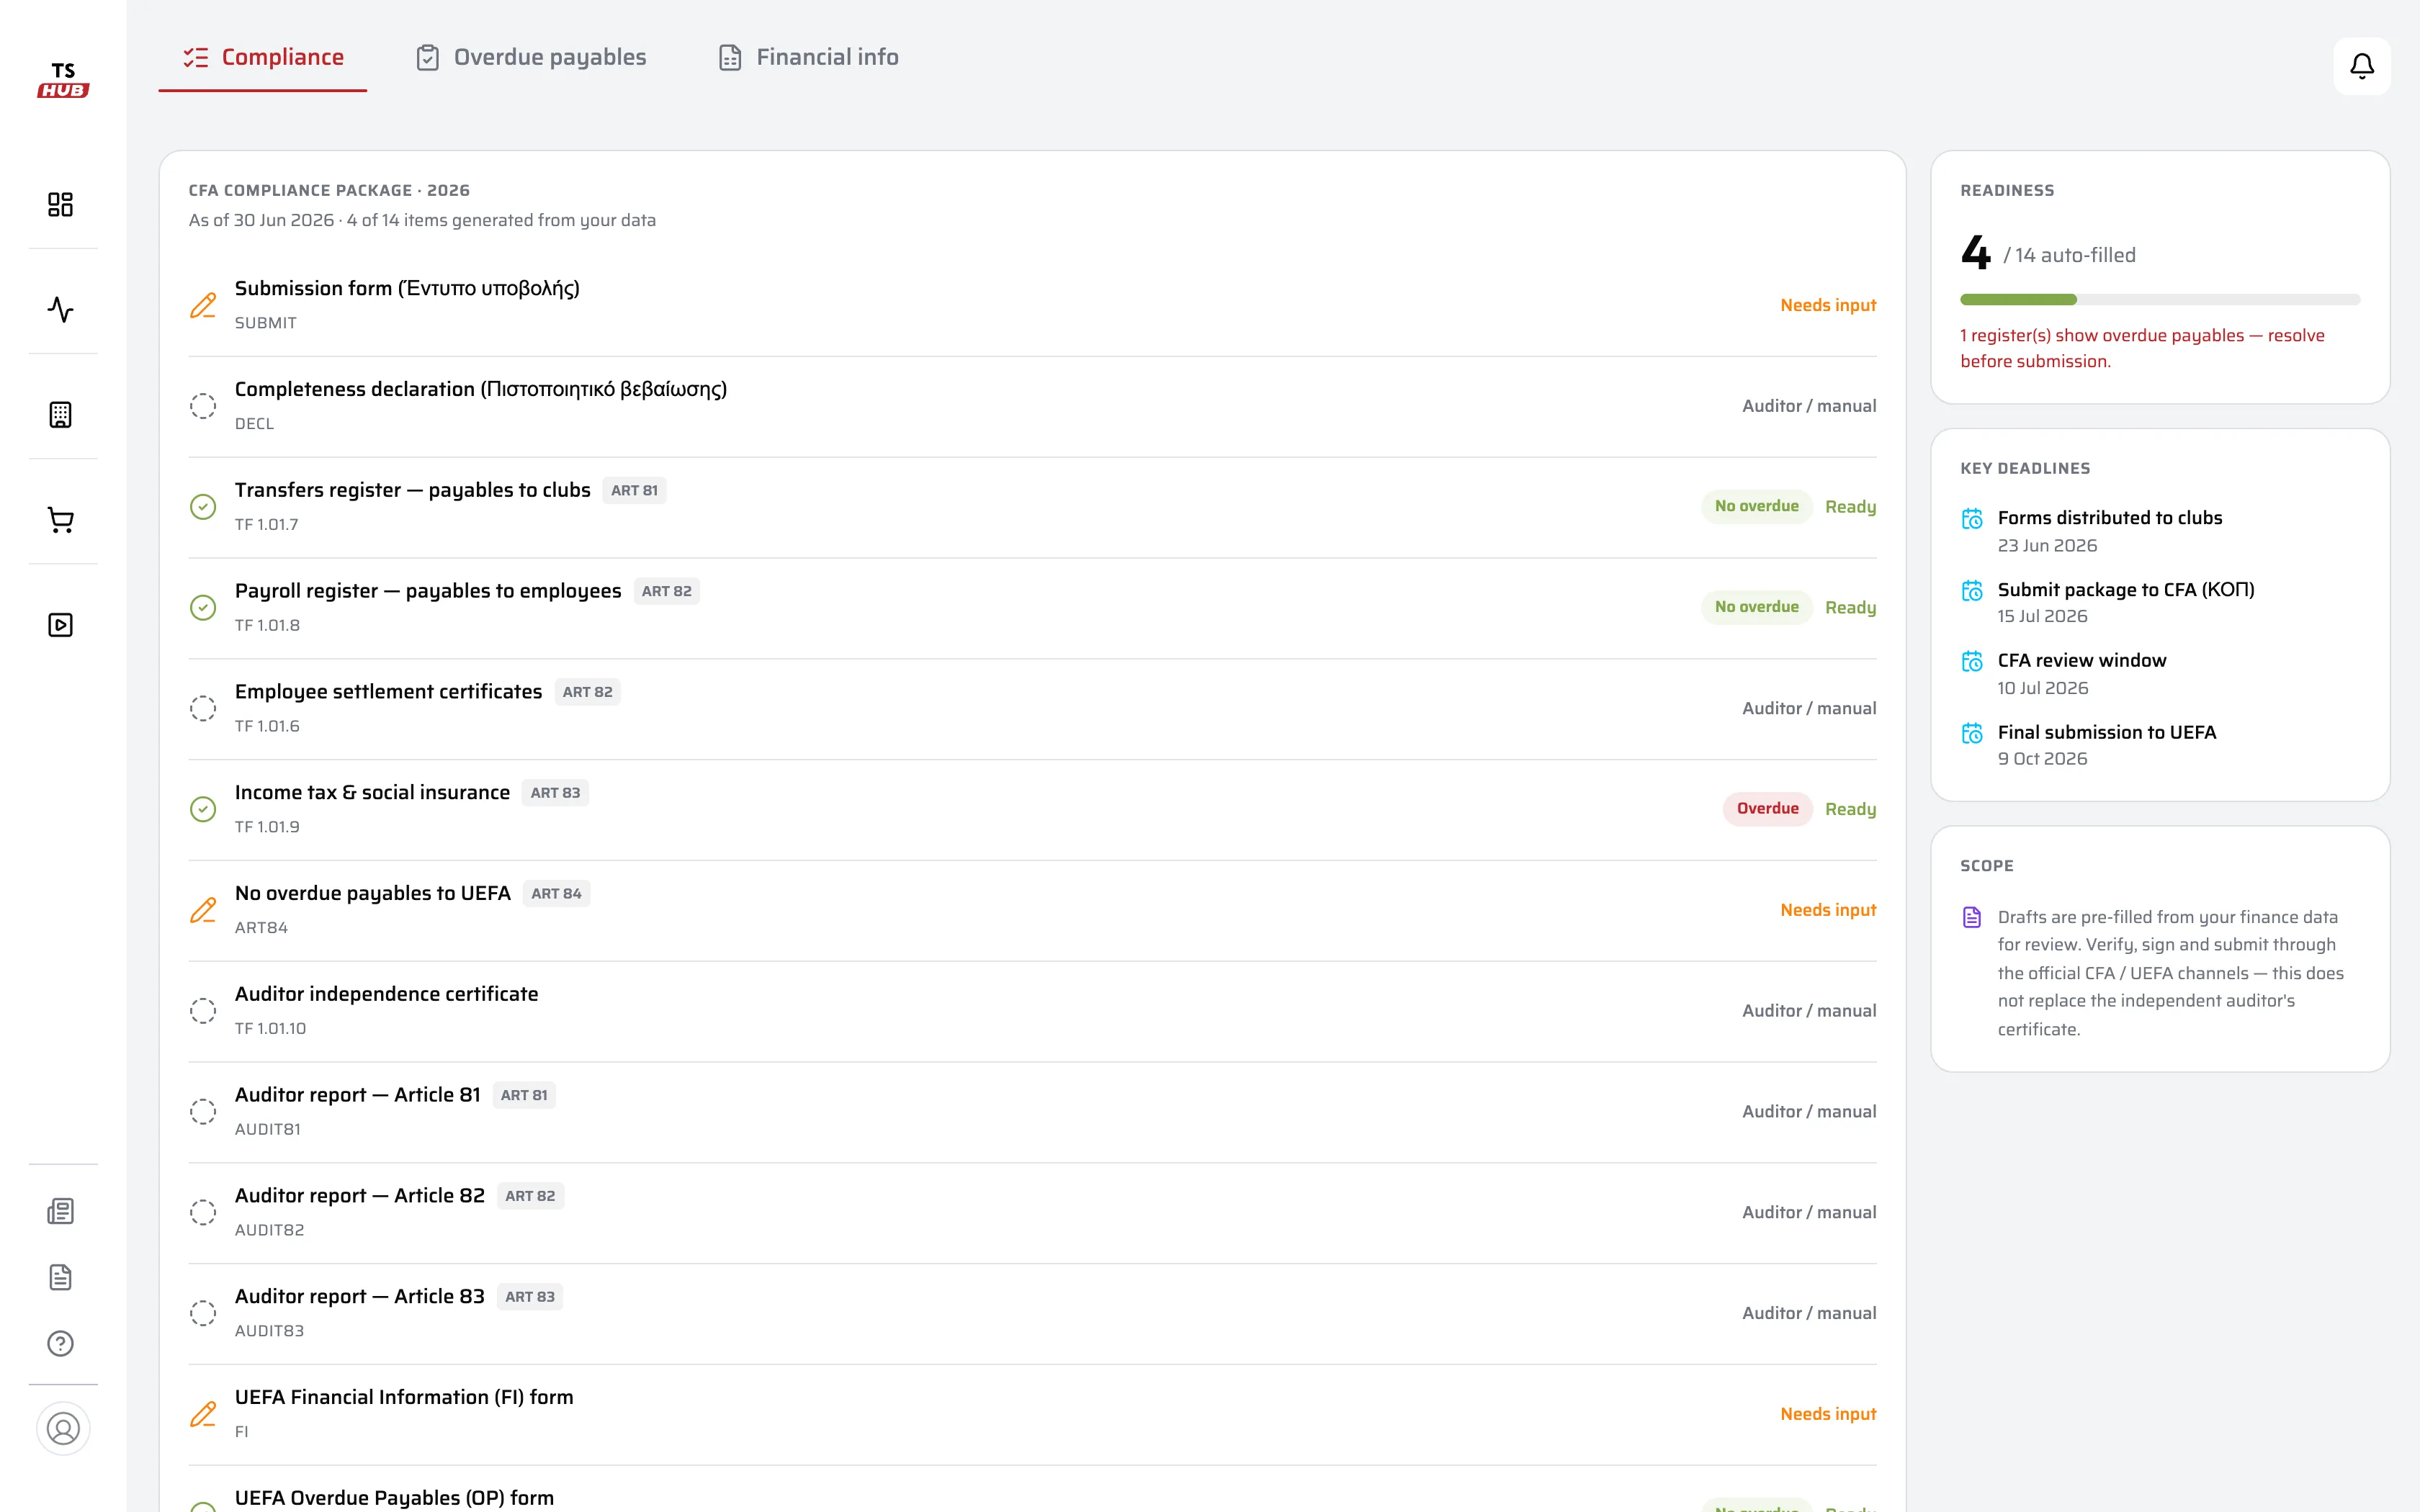Click dashed circle for Completeness declaration
Screen dimensions: 2420x1512
point(203,406)
